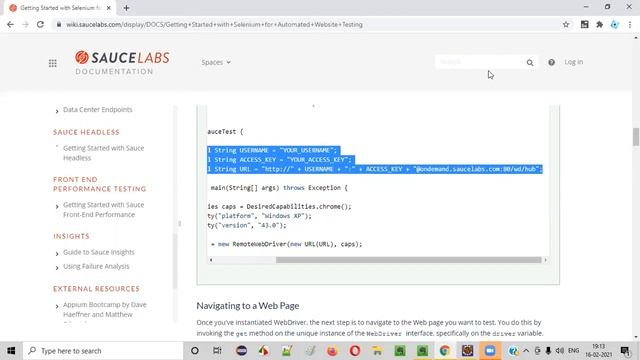Click the Type here to search box
Viewport: 640px width, 360px height.
(x=103, y=351)
